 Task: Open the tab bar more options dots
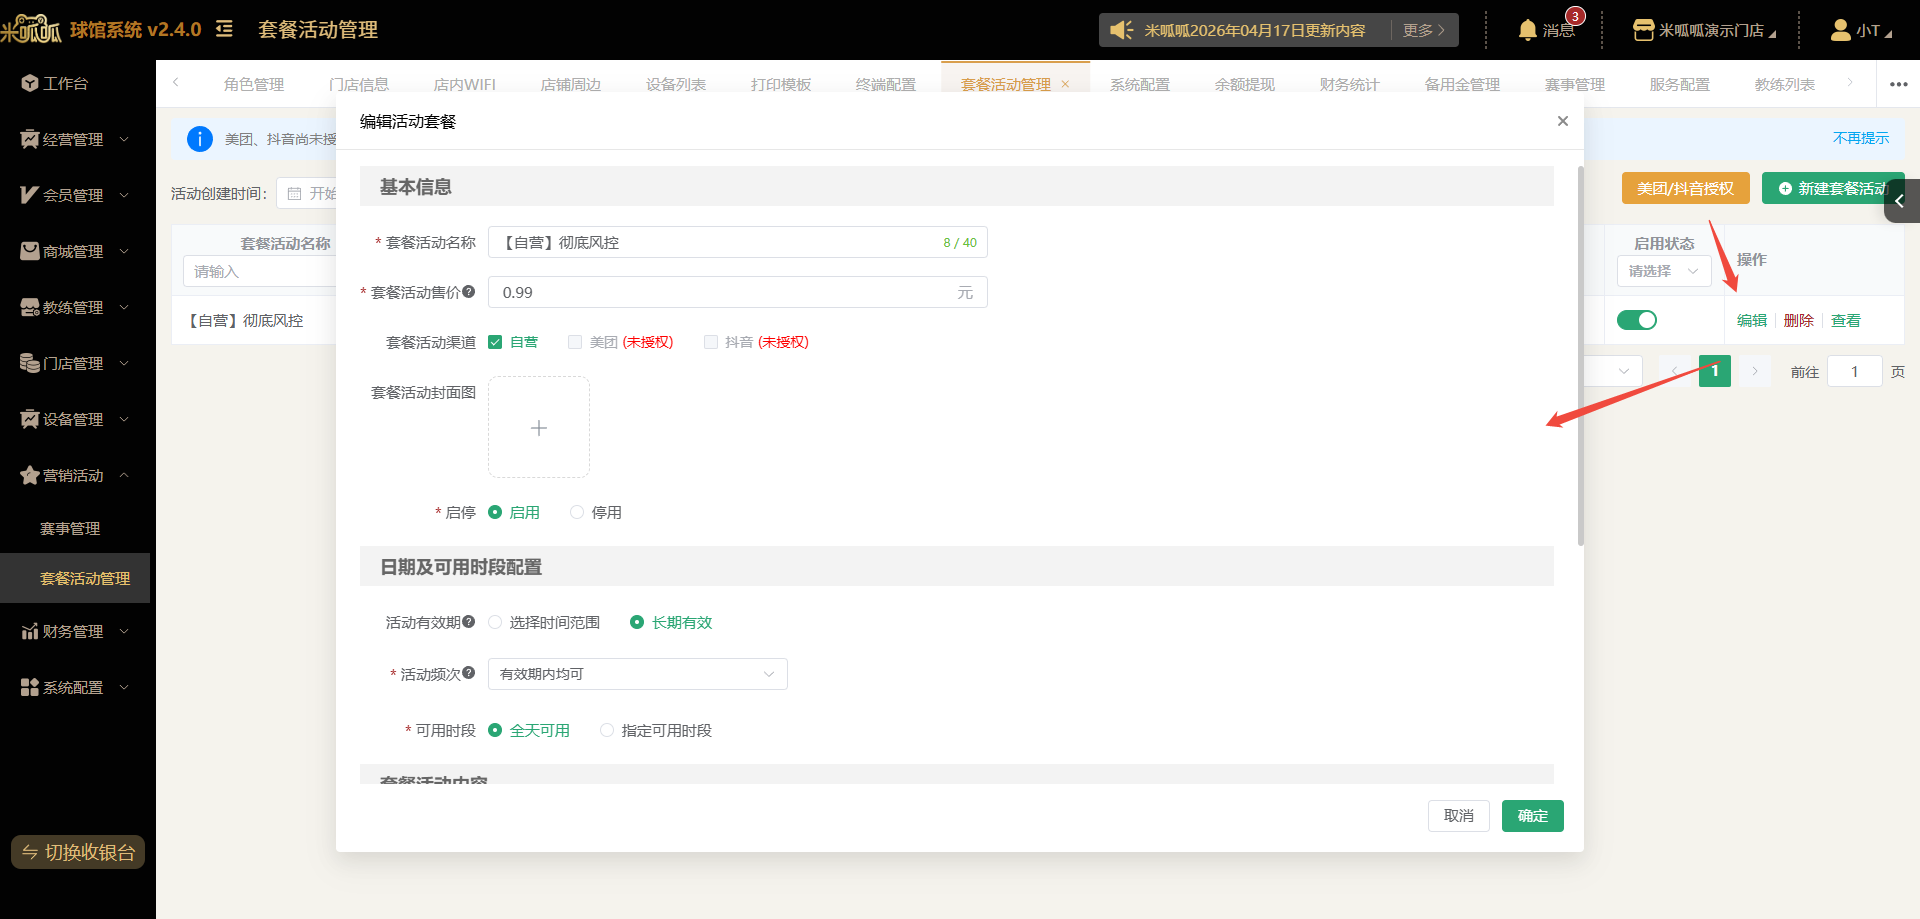click(x=1898, y=84)
